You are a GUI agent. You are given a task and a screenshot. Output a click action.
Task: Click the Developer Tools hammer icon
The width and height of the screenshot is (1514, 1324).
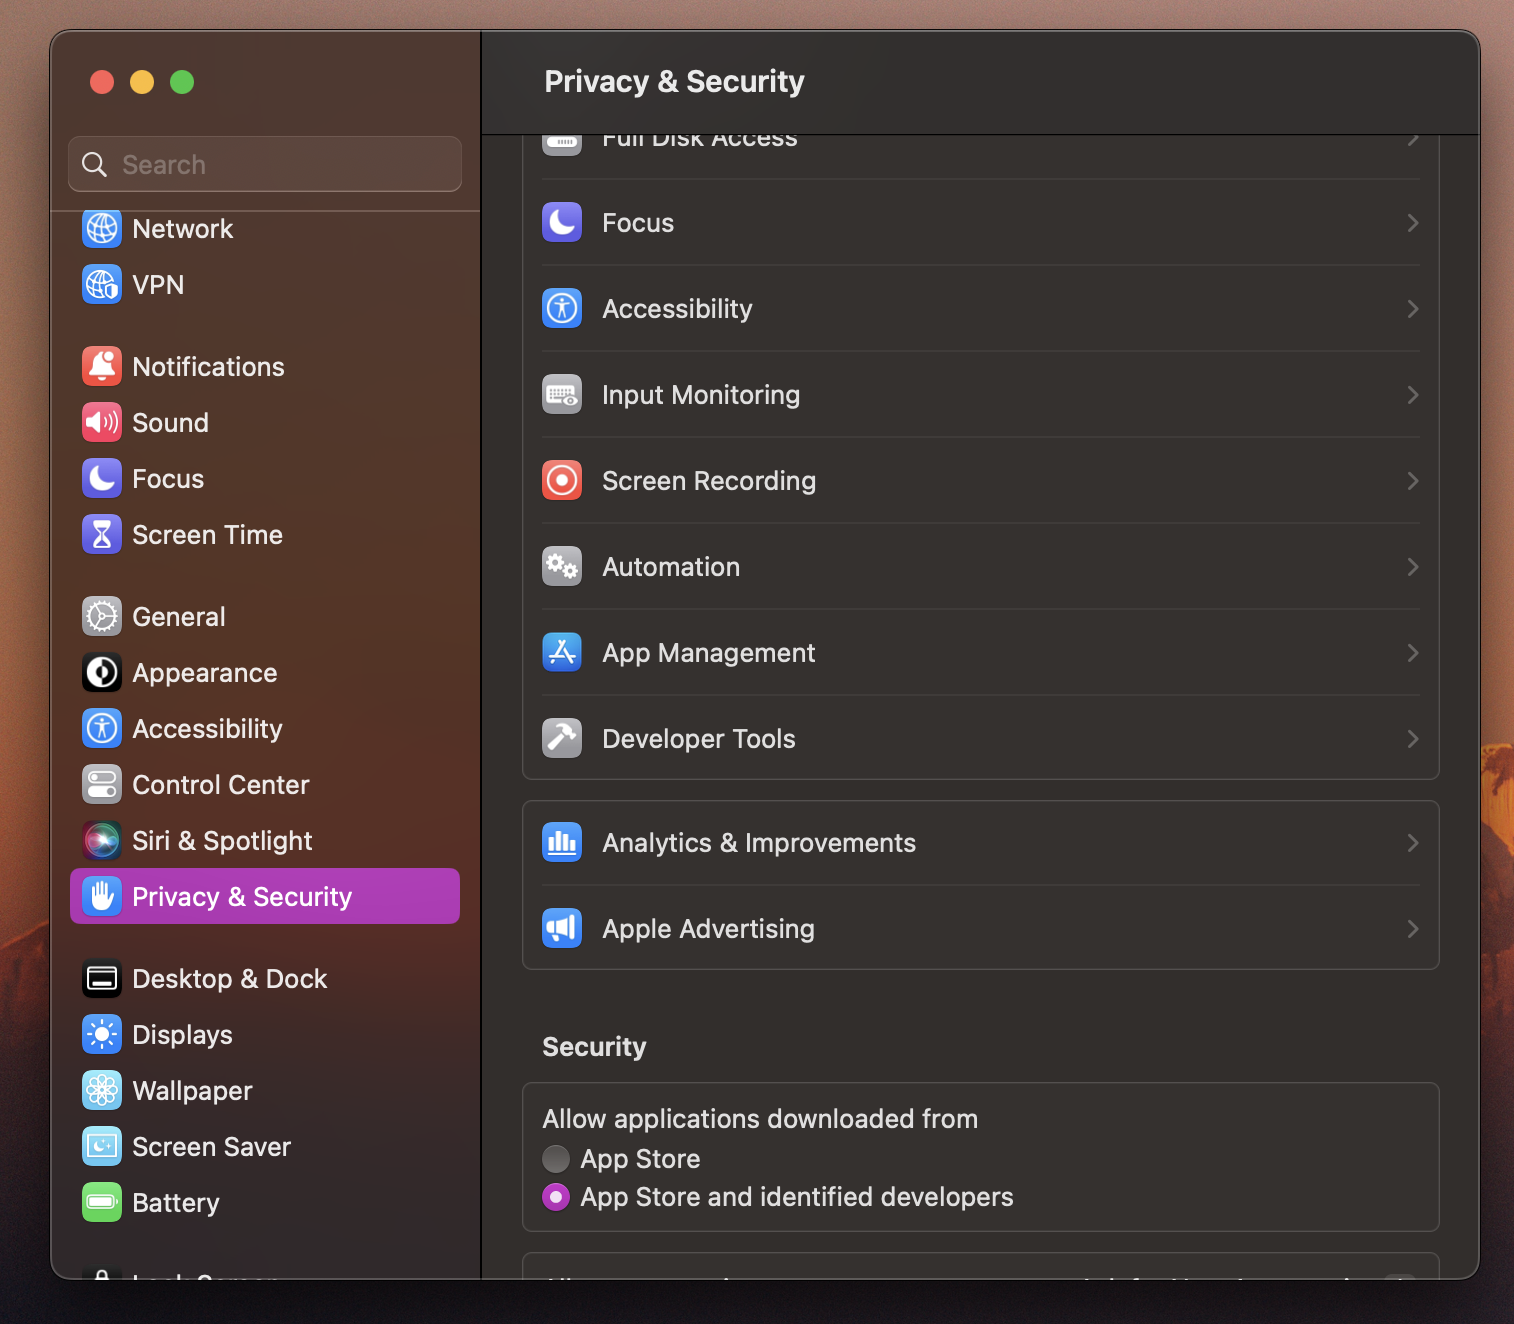[x=562, y=739]
